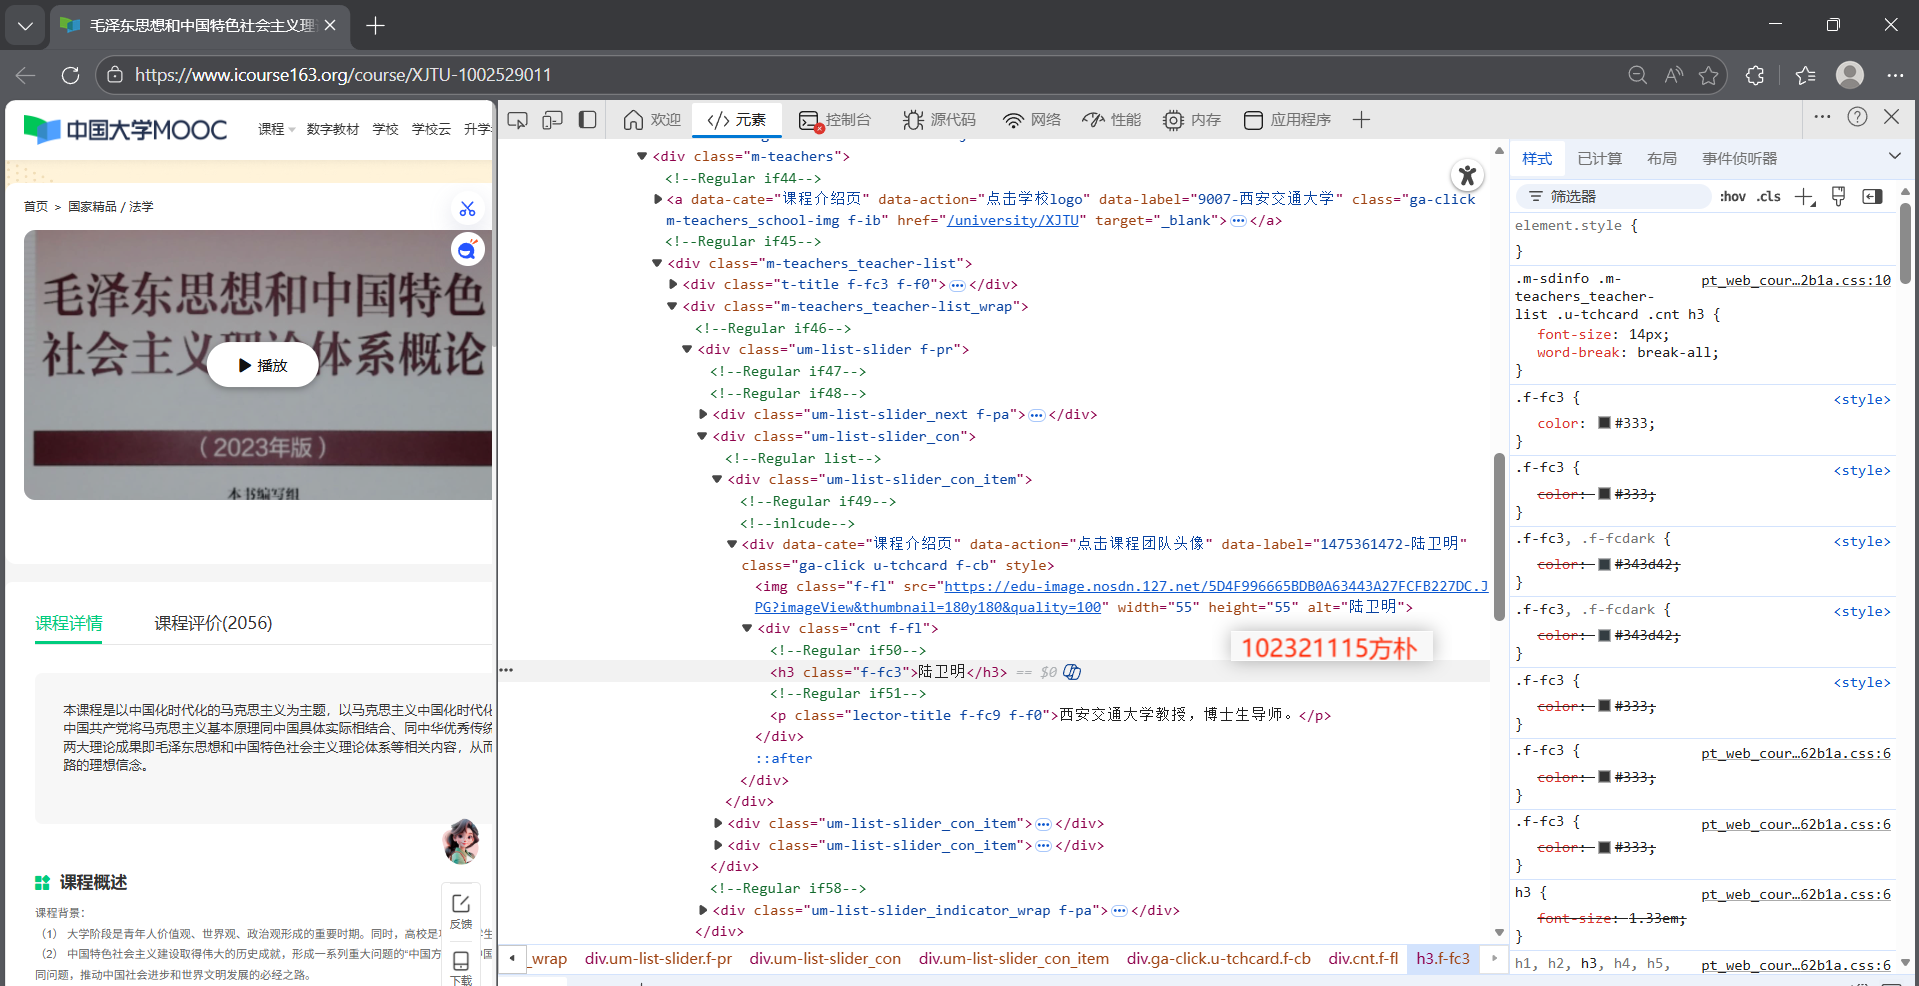1919x986 pixels.
Task: Click the new style rule plus icon
Action: 1804,197
